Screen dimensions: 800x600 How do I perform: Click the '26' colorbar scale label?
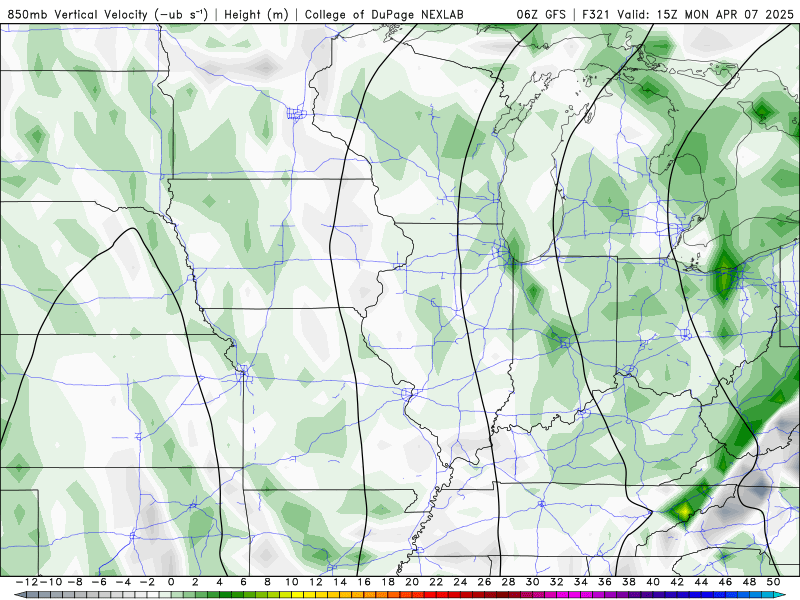tap(484, 582)
